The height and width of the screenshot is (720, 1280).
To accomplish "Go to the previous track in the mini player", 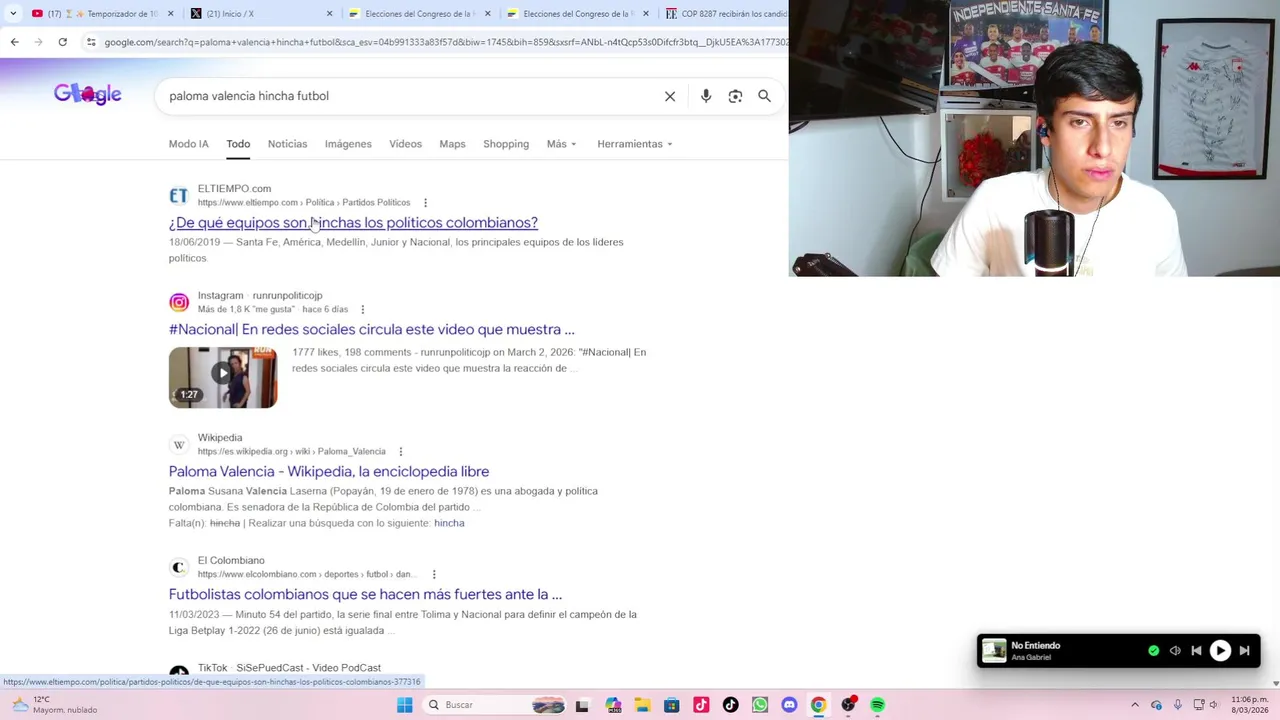I will coord(1196,651).
